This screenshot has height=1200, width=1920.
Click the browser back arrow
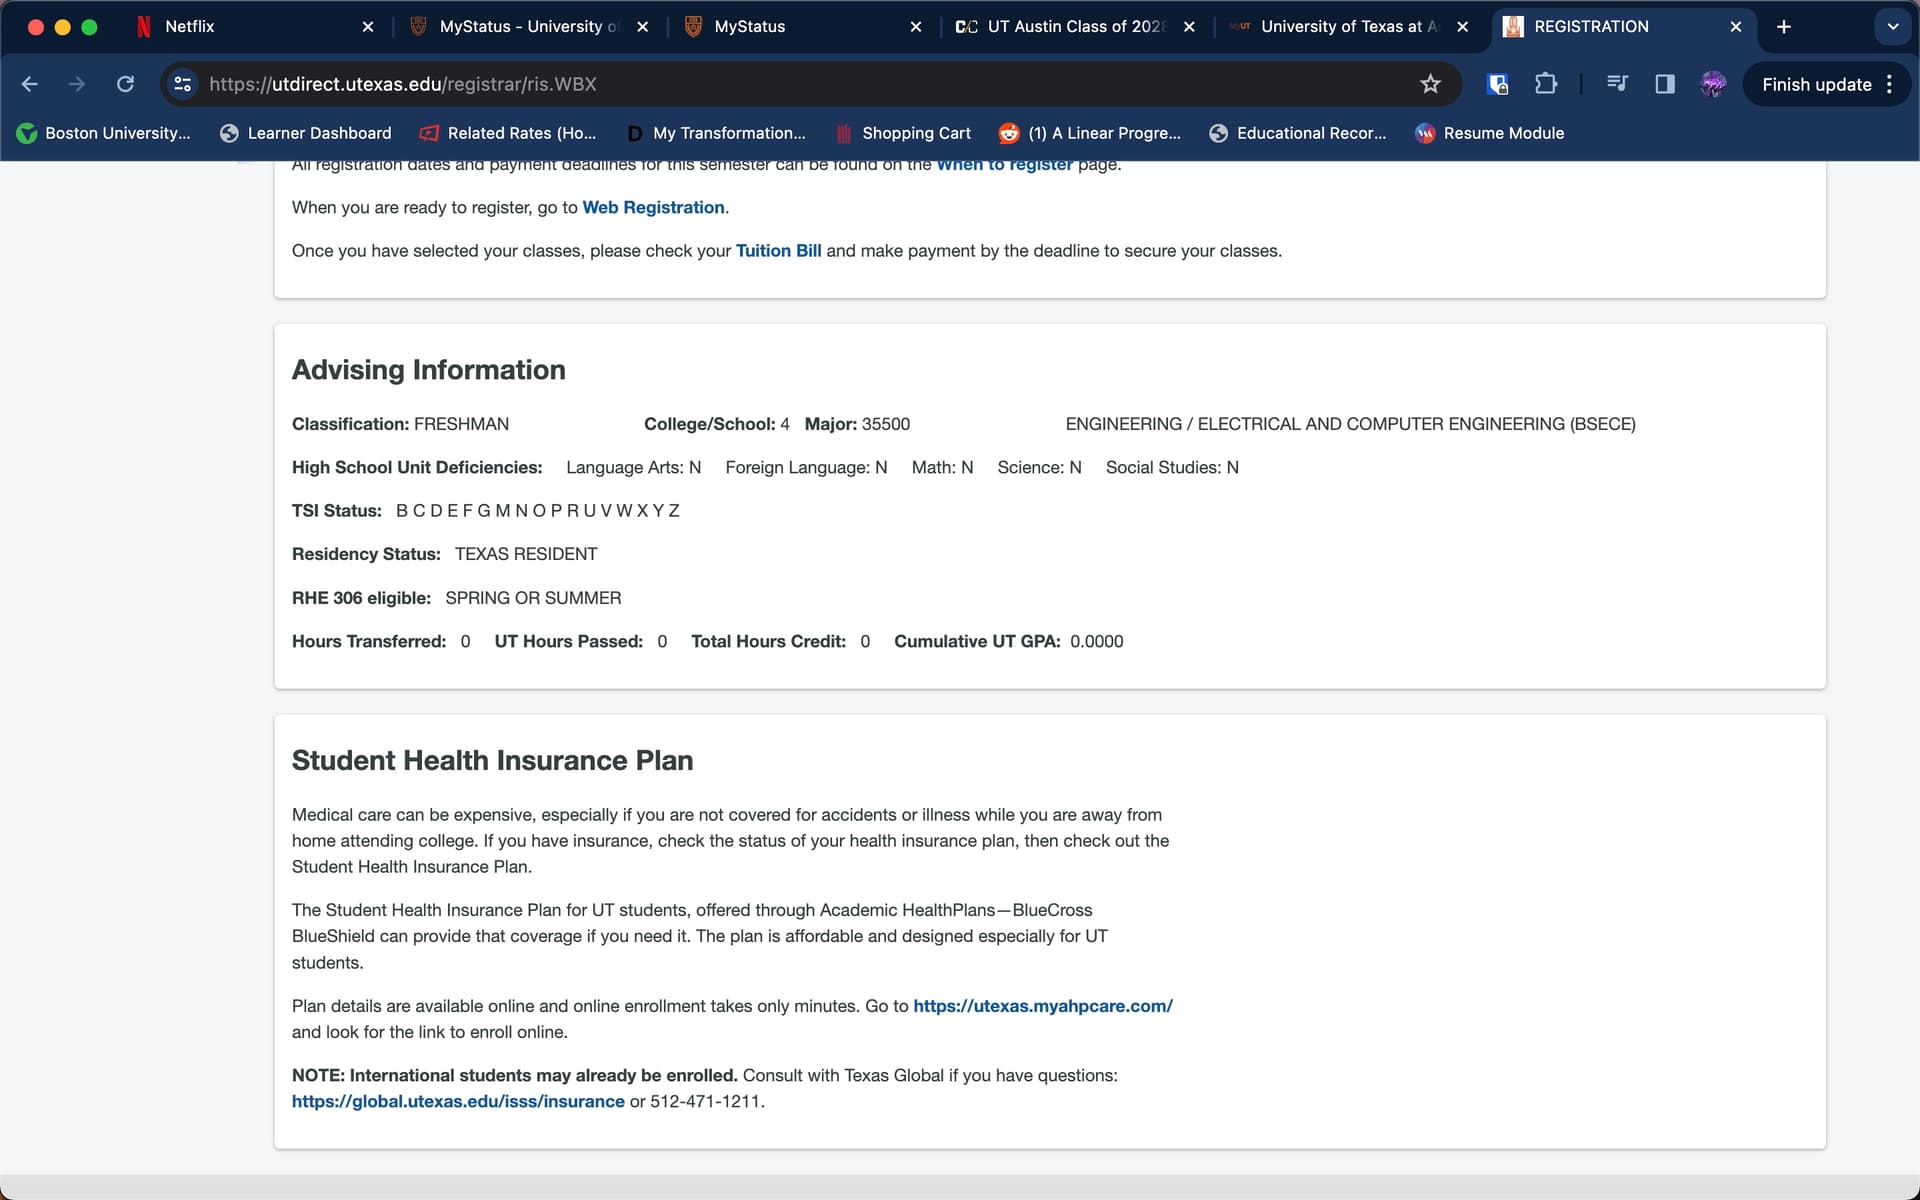(30, 84)
